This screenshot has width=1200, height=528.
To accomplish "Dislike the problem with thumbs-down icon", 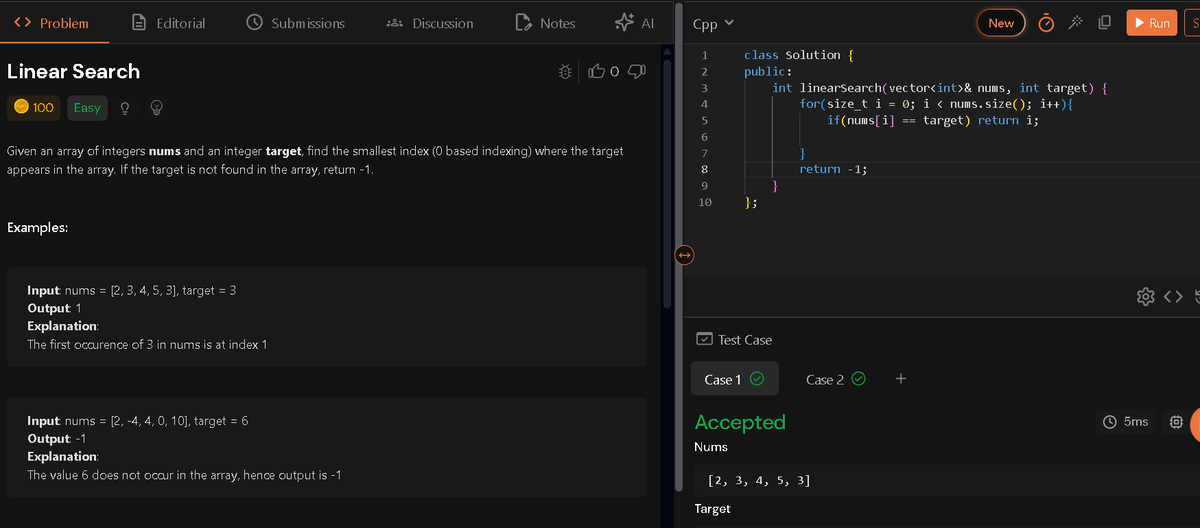I will coord(637,71).
